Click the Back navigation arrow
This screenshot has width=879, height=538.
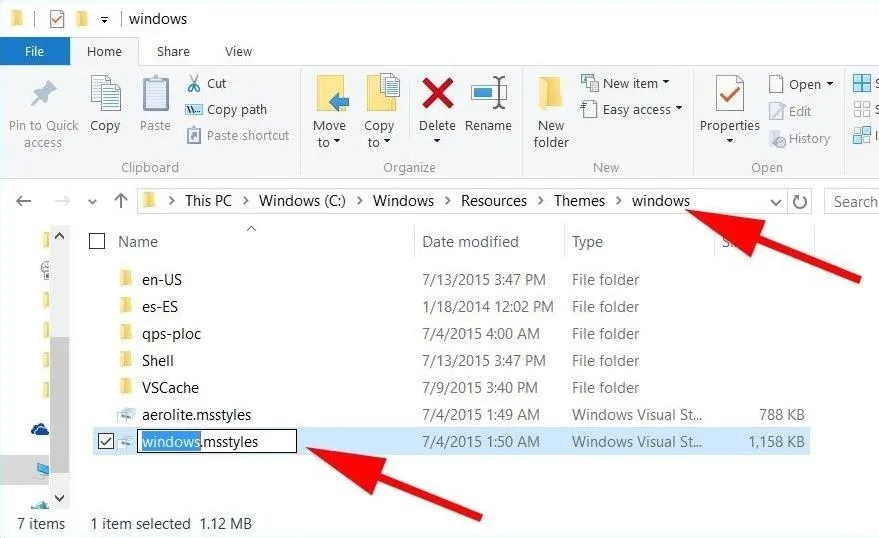point(24,201)
